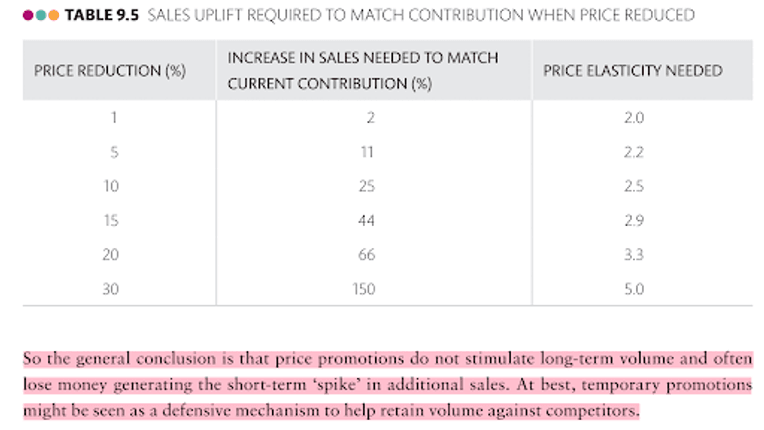
Task: Click the Price Reduction (%) column header
Action: coord(110,71)
